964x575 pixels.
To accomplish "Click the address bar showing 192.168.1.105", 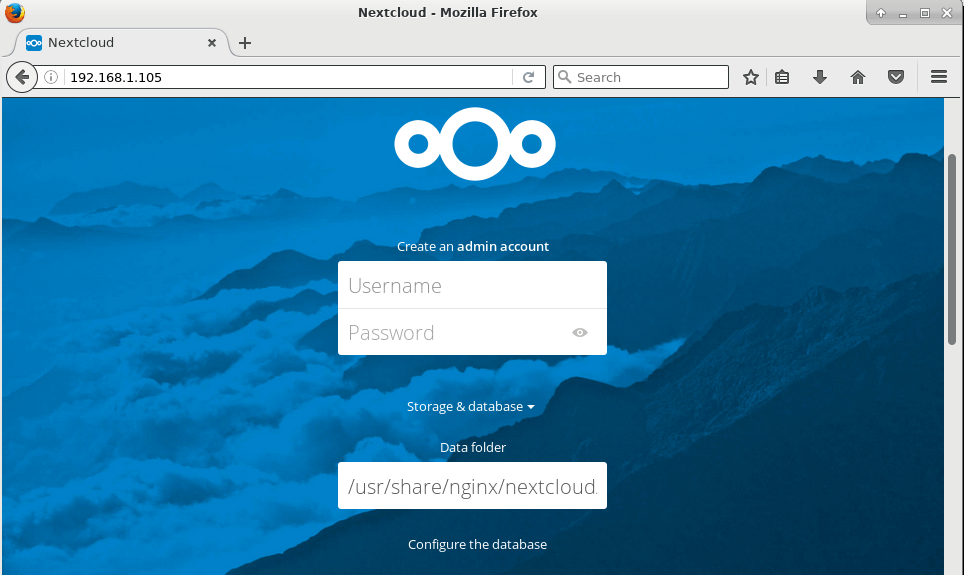I will click(290, 77).
